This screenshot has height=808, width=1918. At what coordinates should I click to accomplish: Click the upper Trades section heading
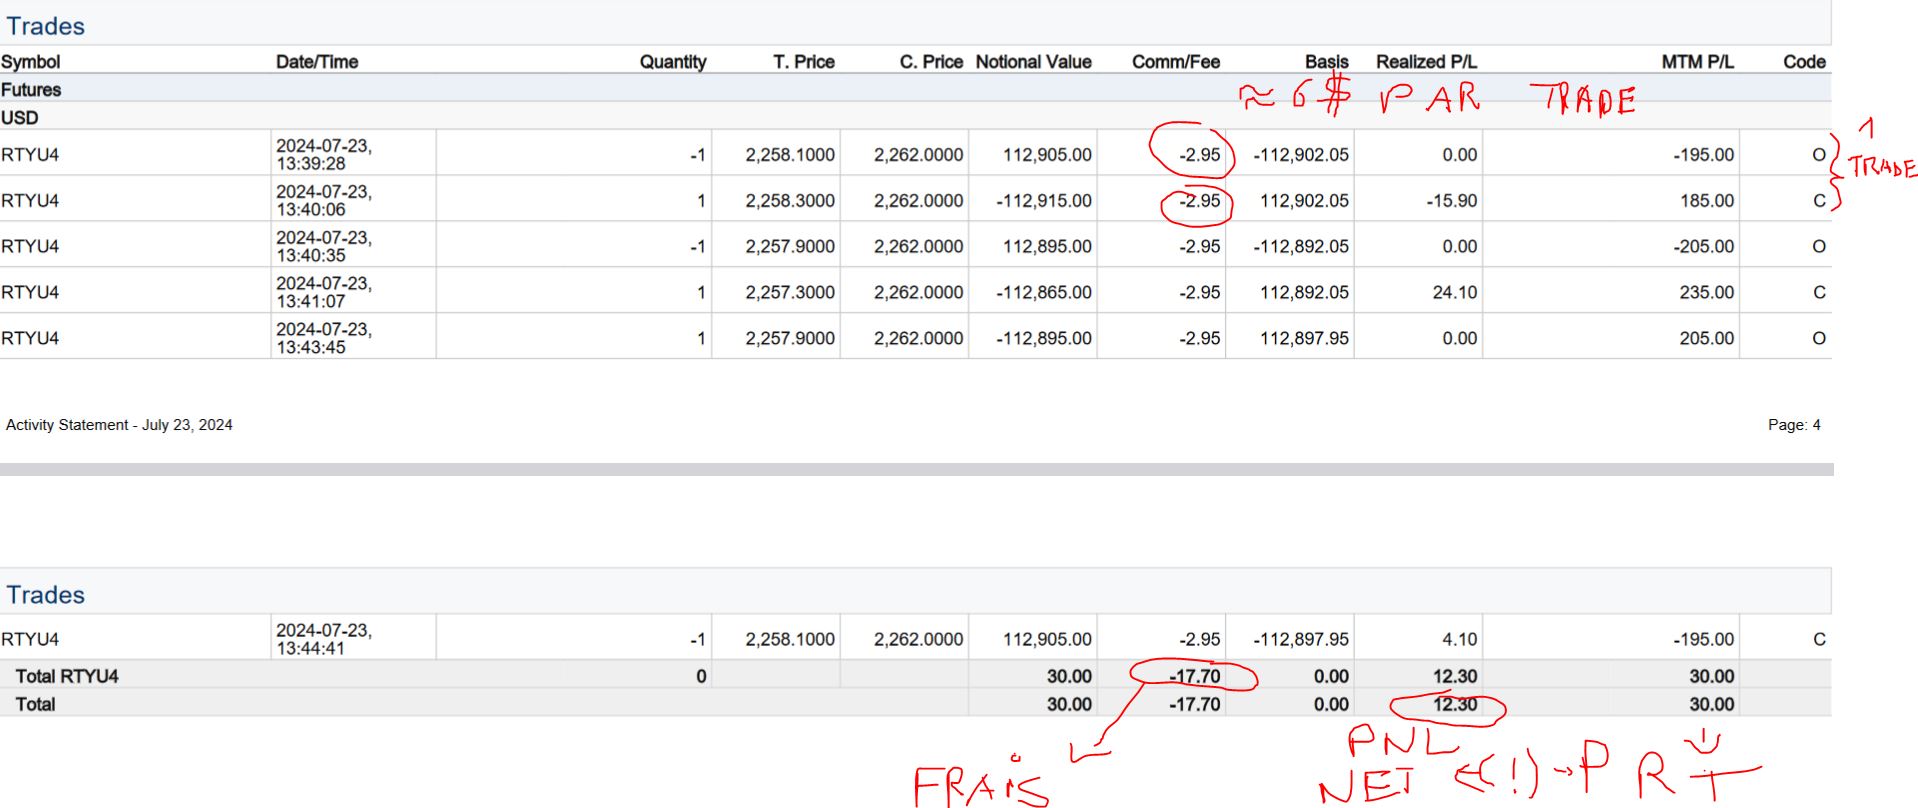(x=45, y=26)
